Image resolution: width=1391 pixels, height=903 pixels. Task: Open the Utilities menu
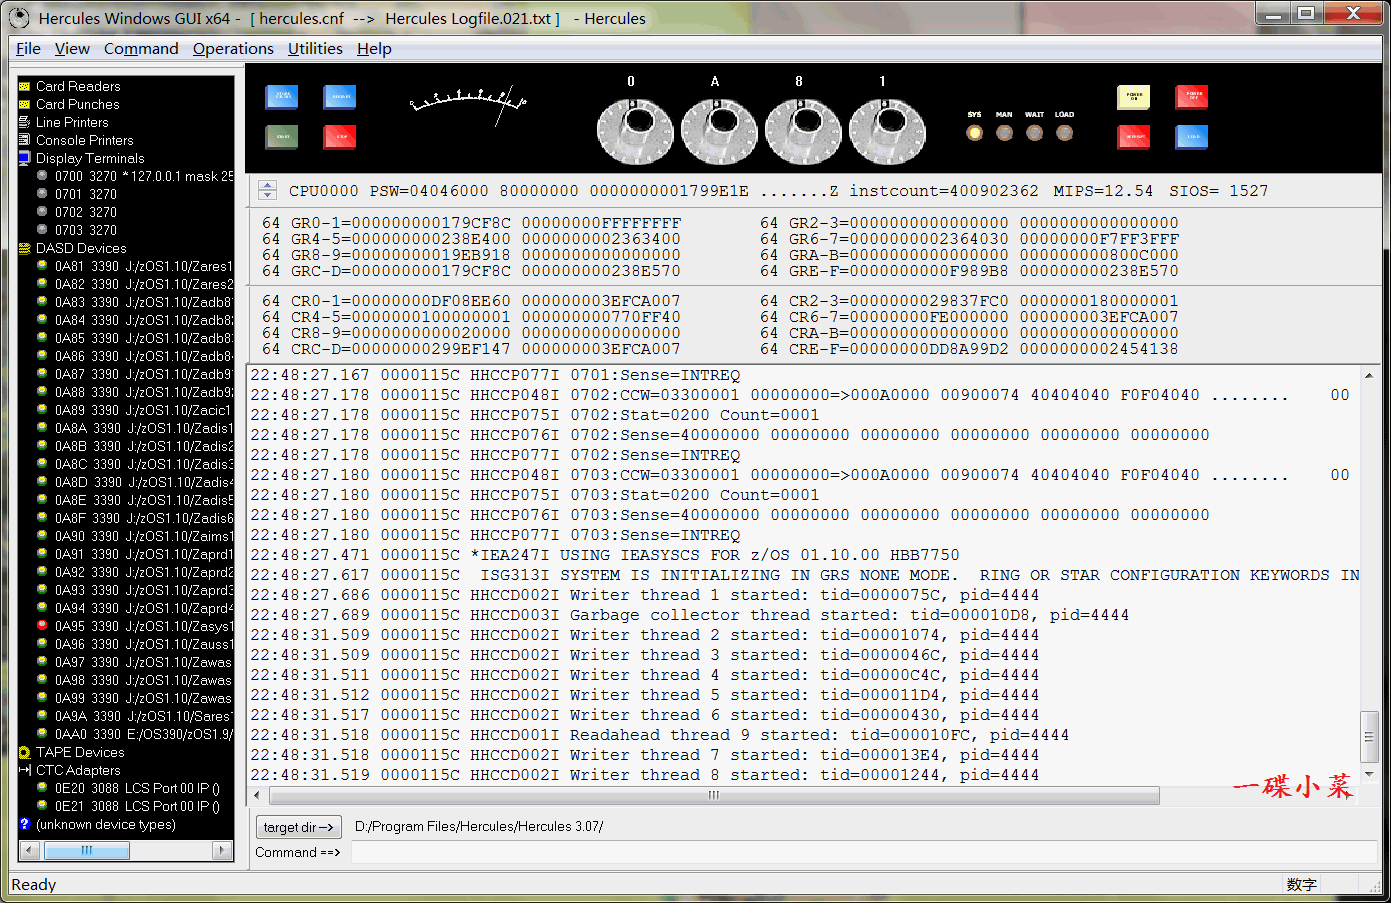click(x=315, y=48)
